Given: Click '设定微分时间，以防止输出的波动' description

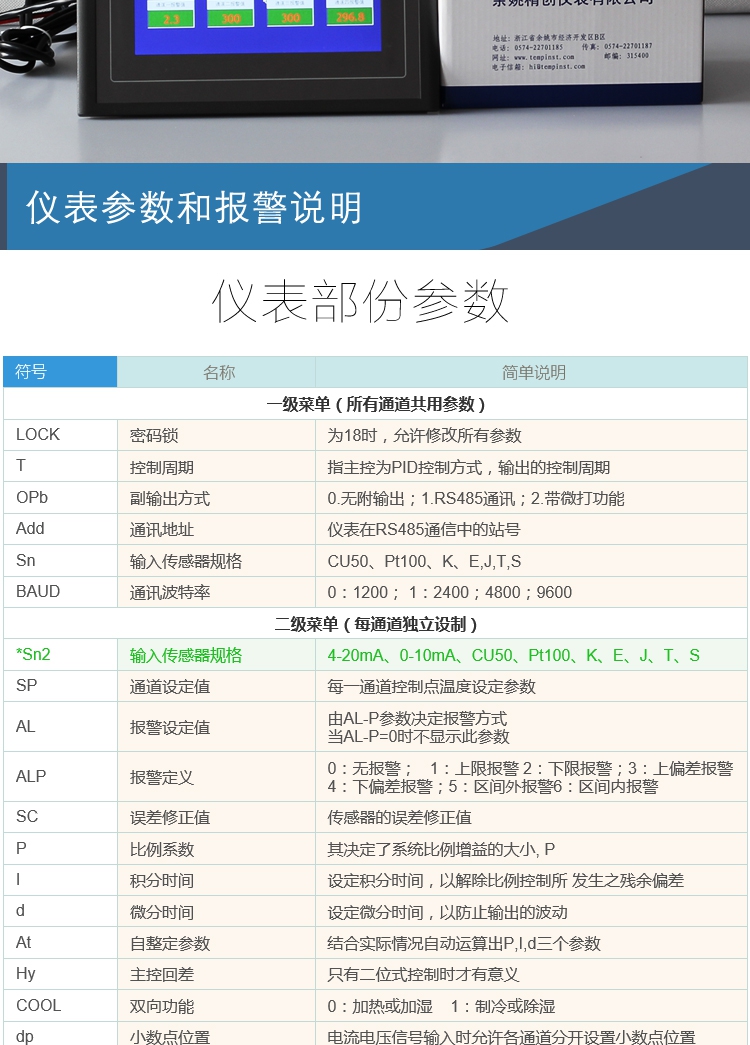Looking at the screenshot, I should [x=531, y=912].
